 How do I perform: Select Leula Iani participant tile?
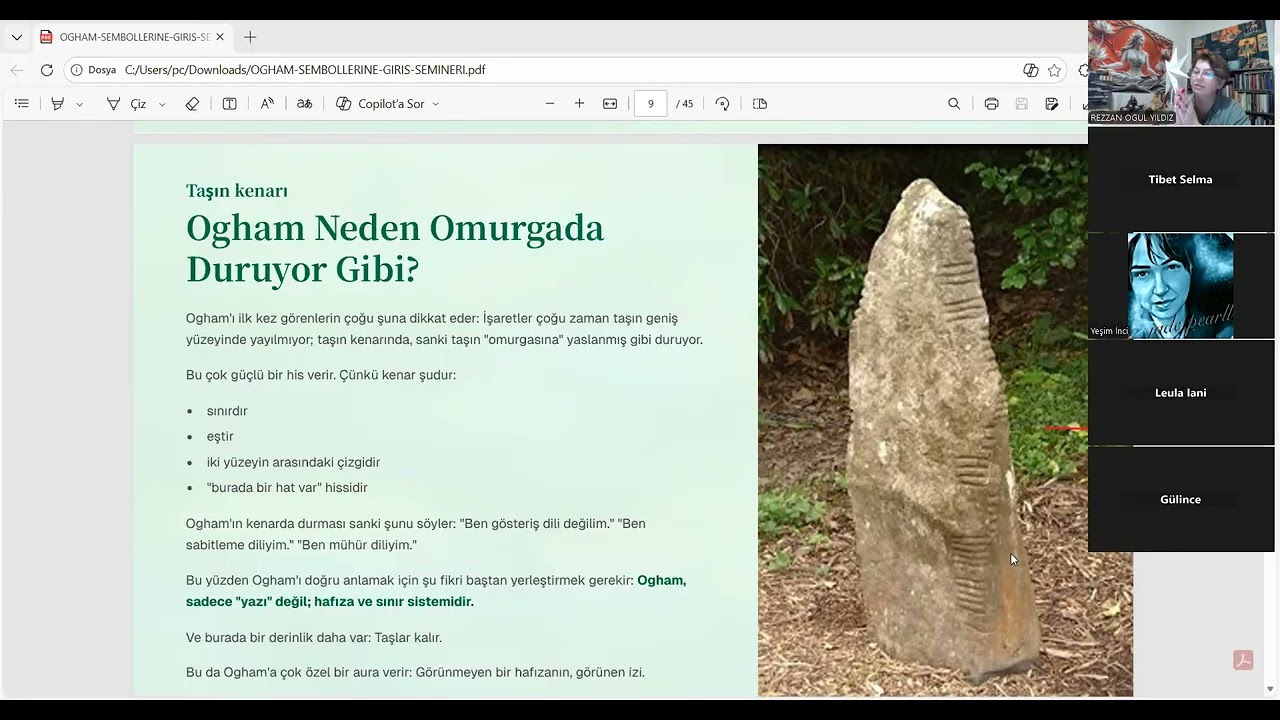click(x=1181, y=393)
